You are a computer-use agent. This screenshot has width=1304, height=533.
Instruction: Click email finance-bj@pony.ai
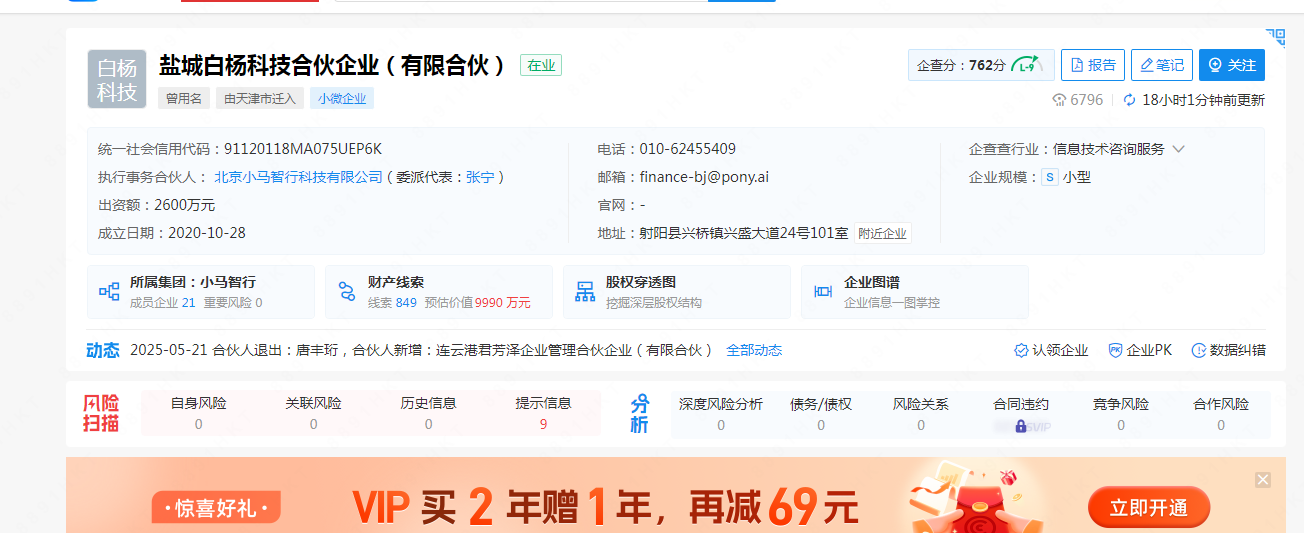click(704, 177)
